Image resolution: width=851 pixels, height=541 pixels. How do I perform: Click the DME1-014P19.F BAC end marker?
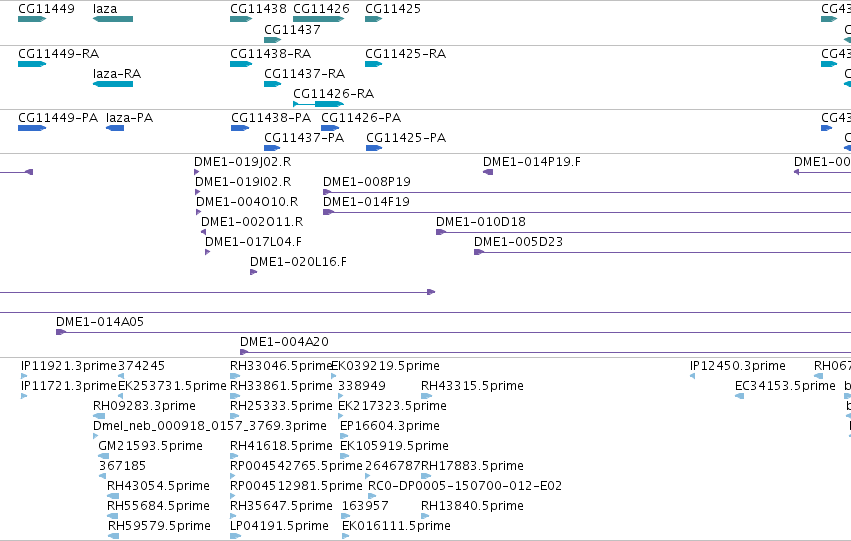(488, 172)
